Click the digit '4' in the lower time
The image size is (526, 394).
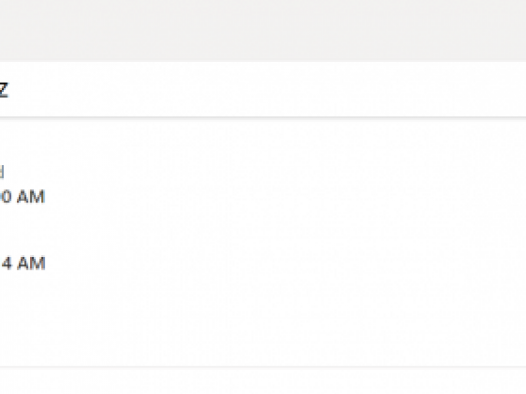pyautogui.click(x=7, y=264)
